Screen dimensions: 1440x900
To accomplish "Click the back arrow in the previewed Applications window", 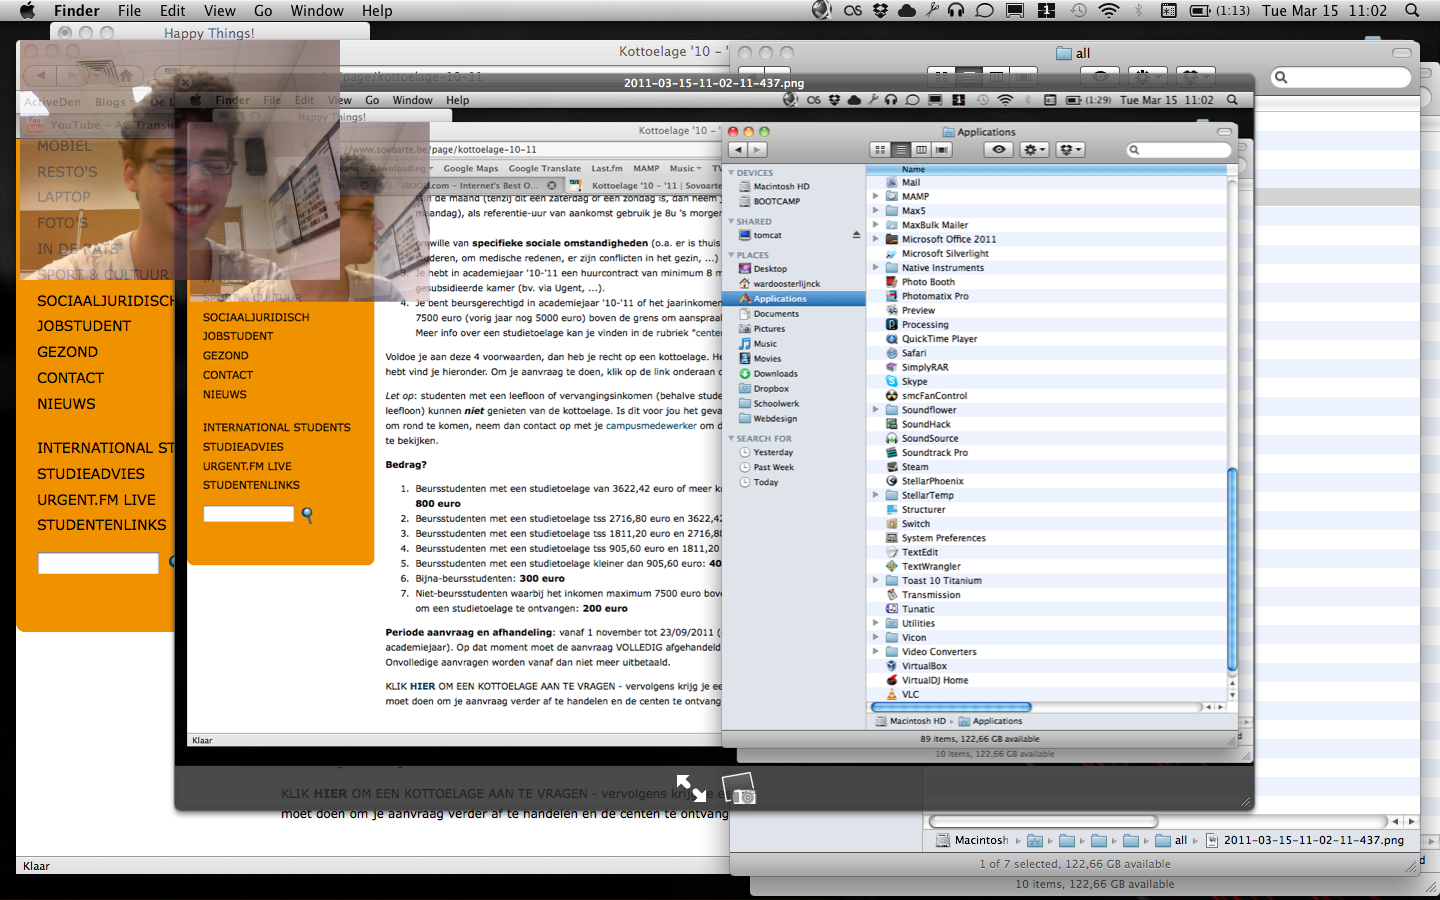I will pos(738,150).
